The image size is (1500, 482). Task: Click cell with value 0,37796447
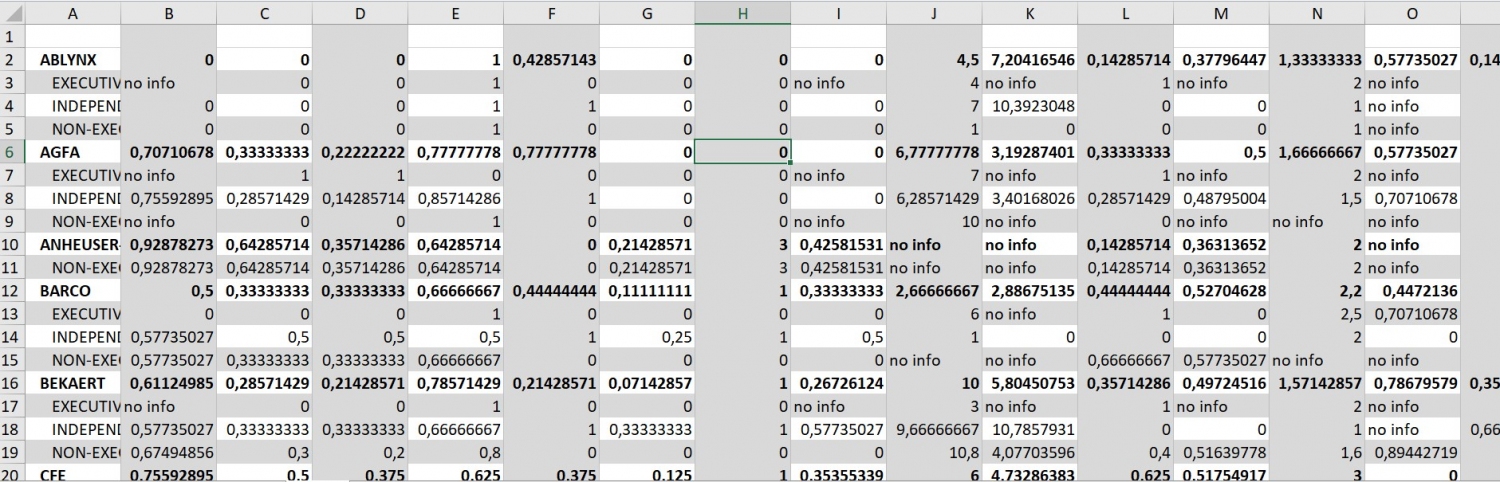tap(1221, 60)
